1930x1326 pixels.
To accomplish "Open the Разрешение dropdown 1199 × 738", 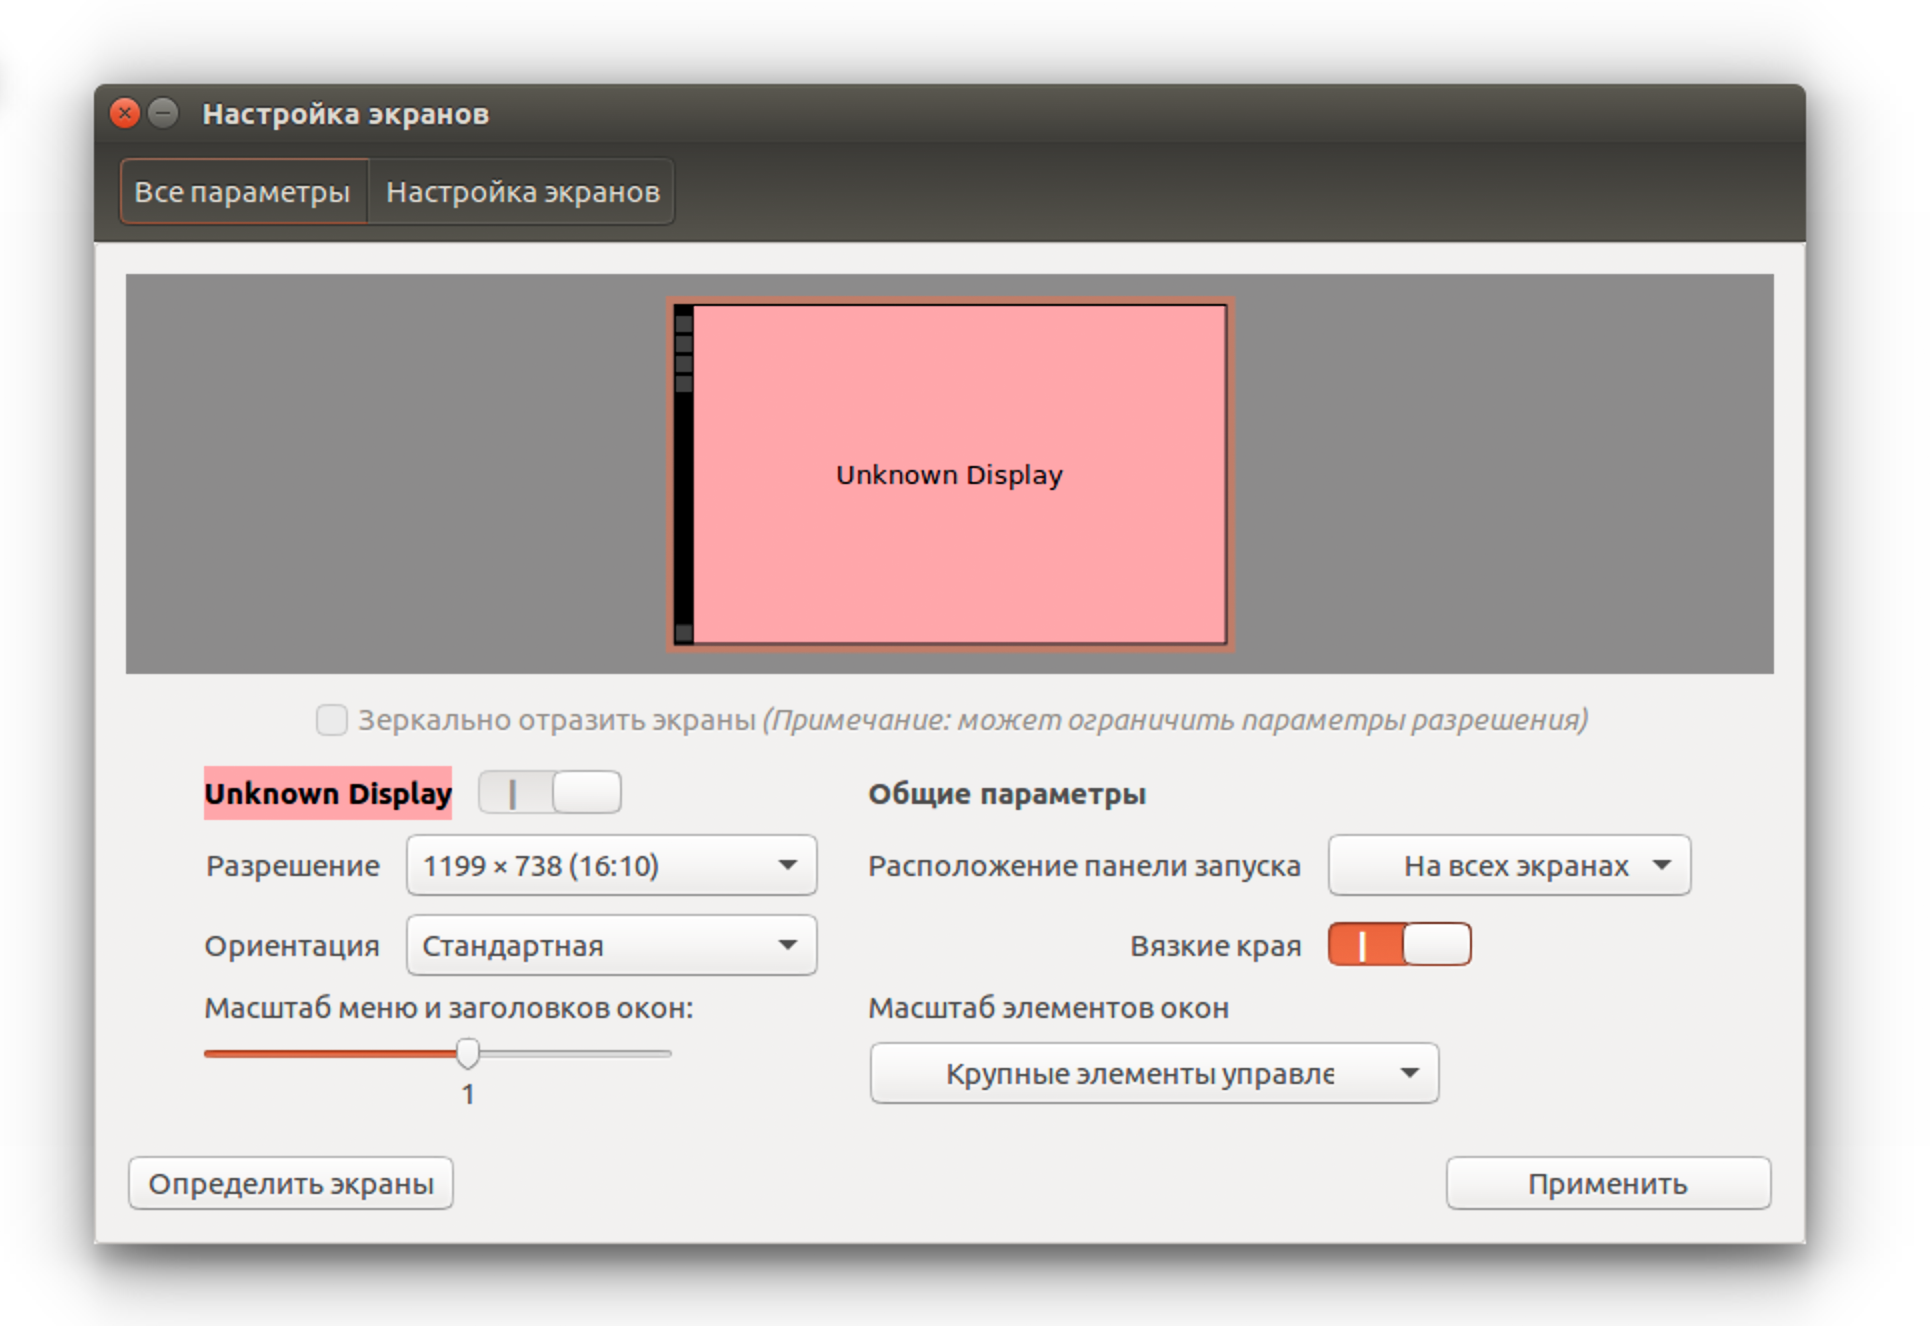I will coord(611,865).
